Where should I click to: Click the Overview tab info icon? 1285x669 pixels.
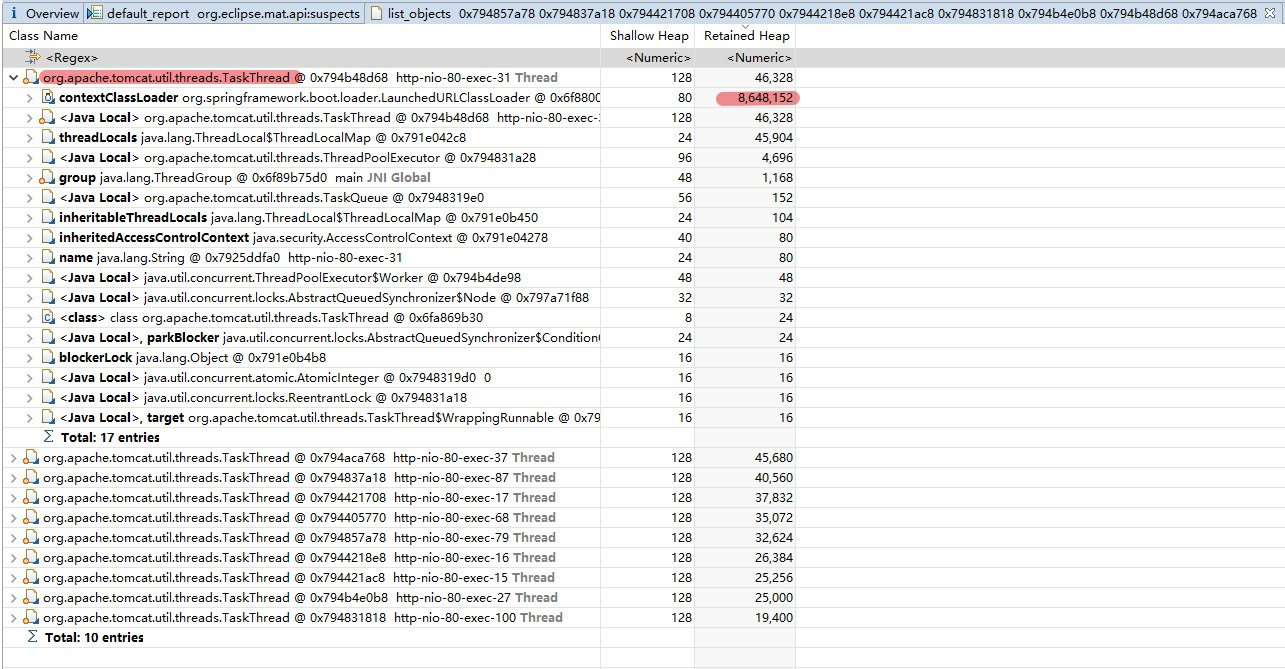click(x=14, y=14)
